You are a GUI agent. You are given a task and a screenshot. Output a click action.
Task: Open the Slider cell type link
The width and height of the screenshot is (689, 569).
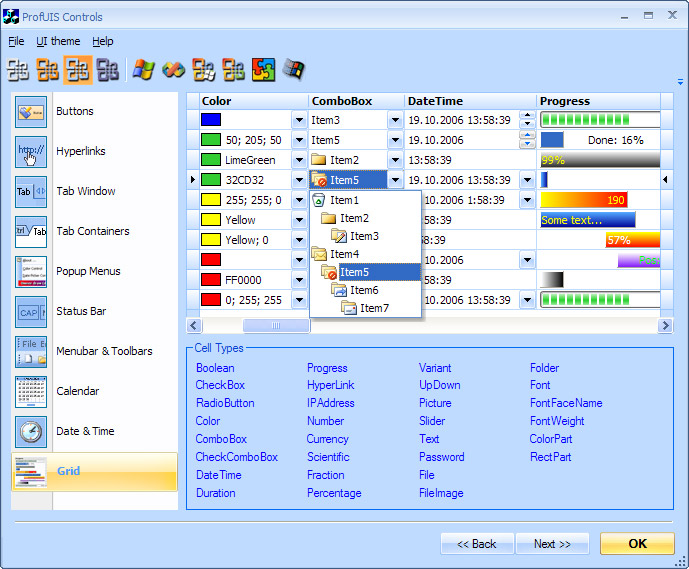432,421
